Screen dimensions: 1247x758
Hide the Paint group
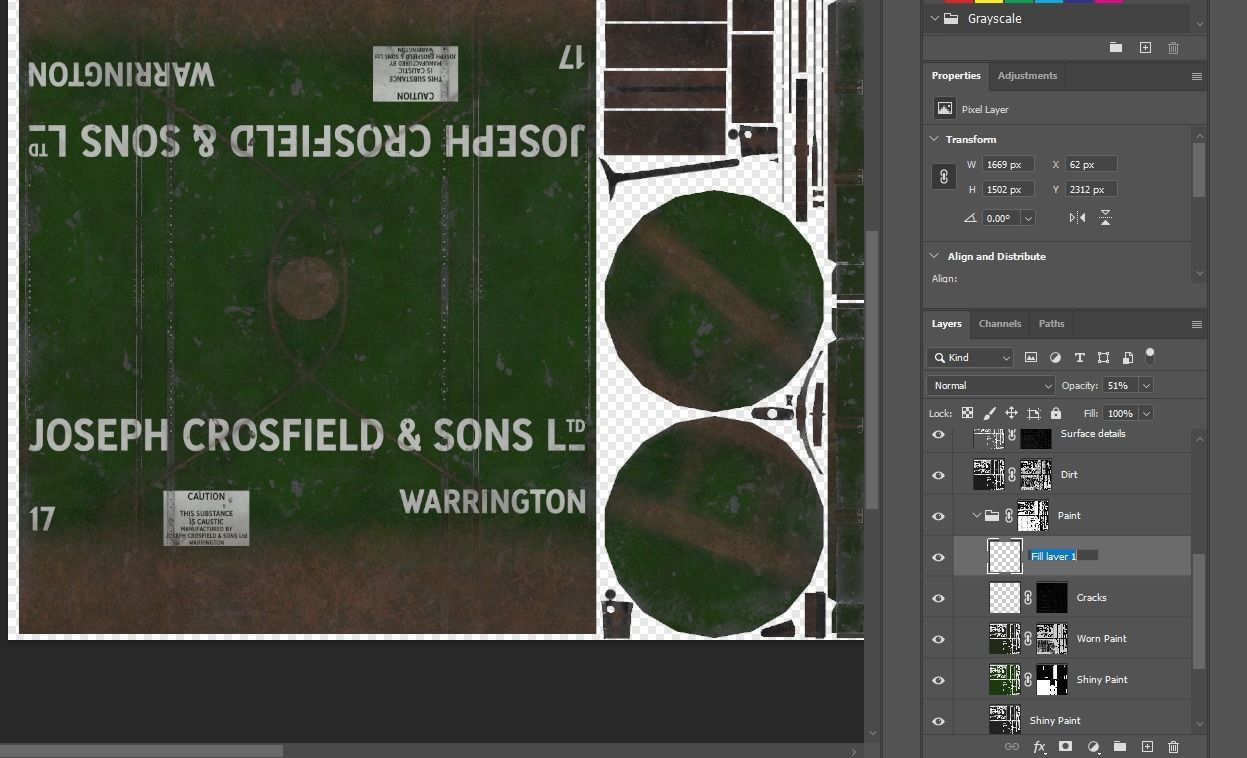(x=938, y=516)
